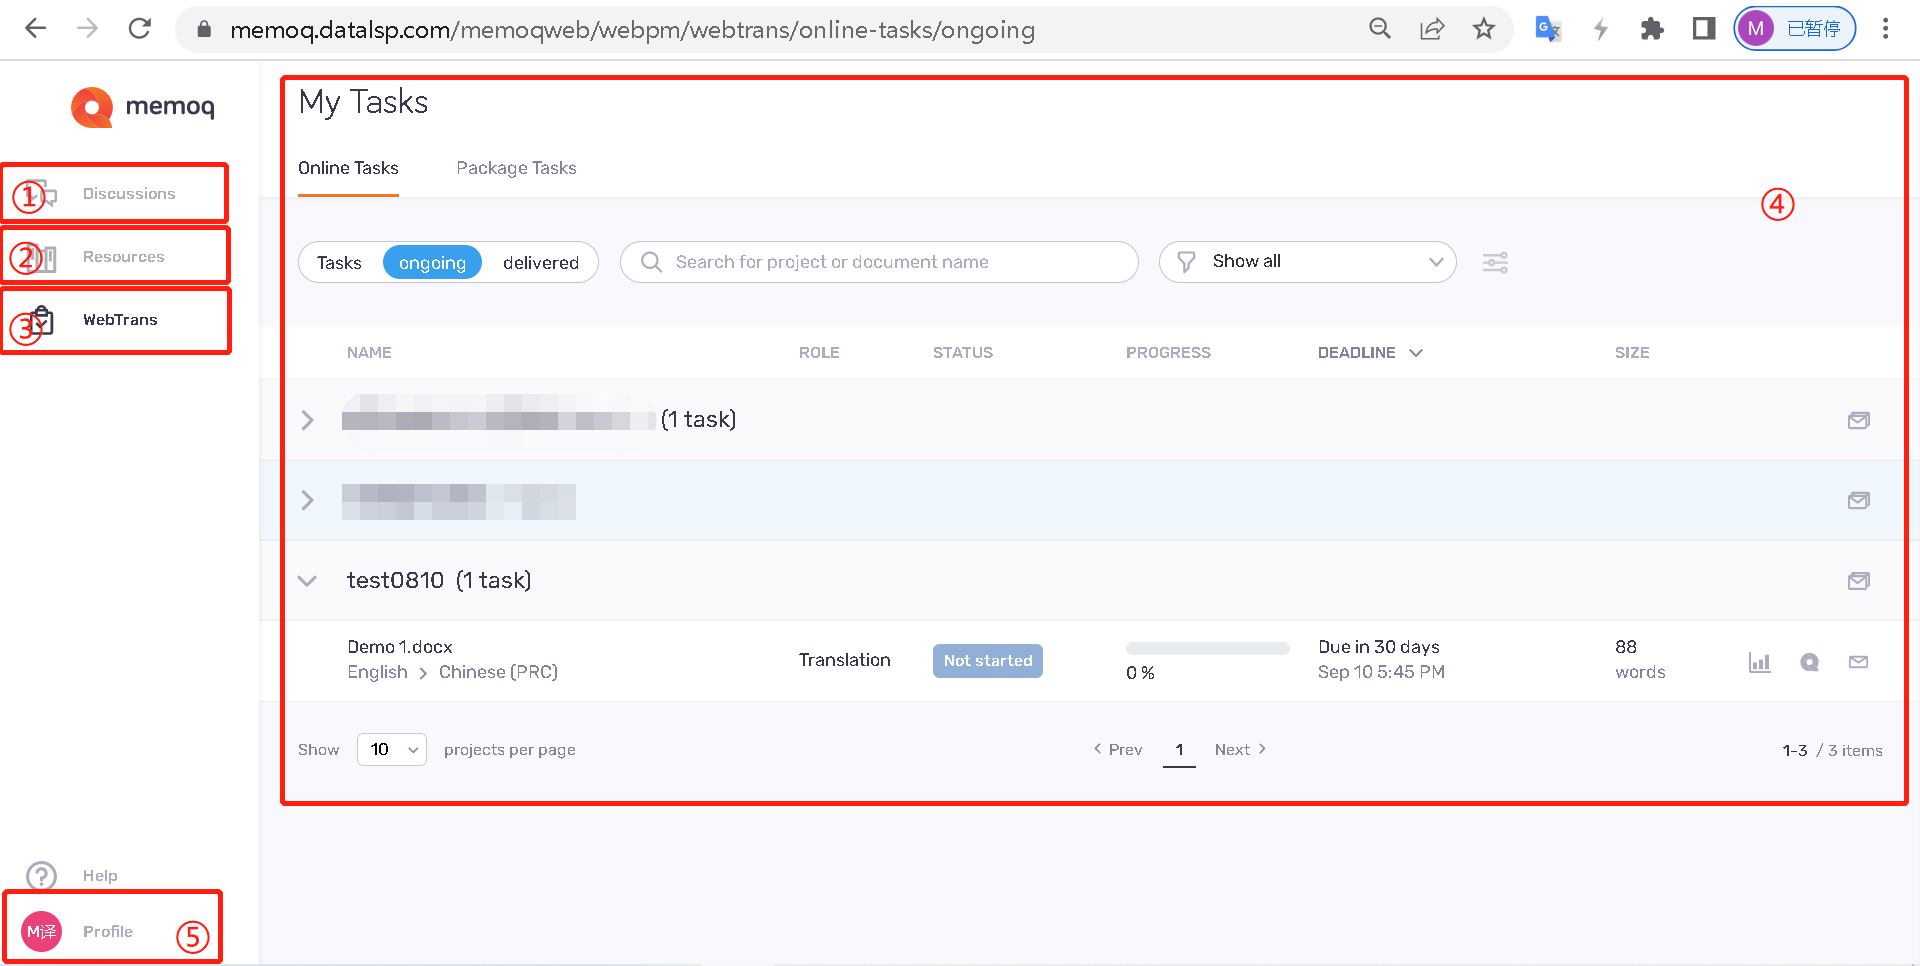Click the Due in 30 days deadline text
The image size is (1920, 966).
[x=1379, y=647]
